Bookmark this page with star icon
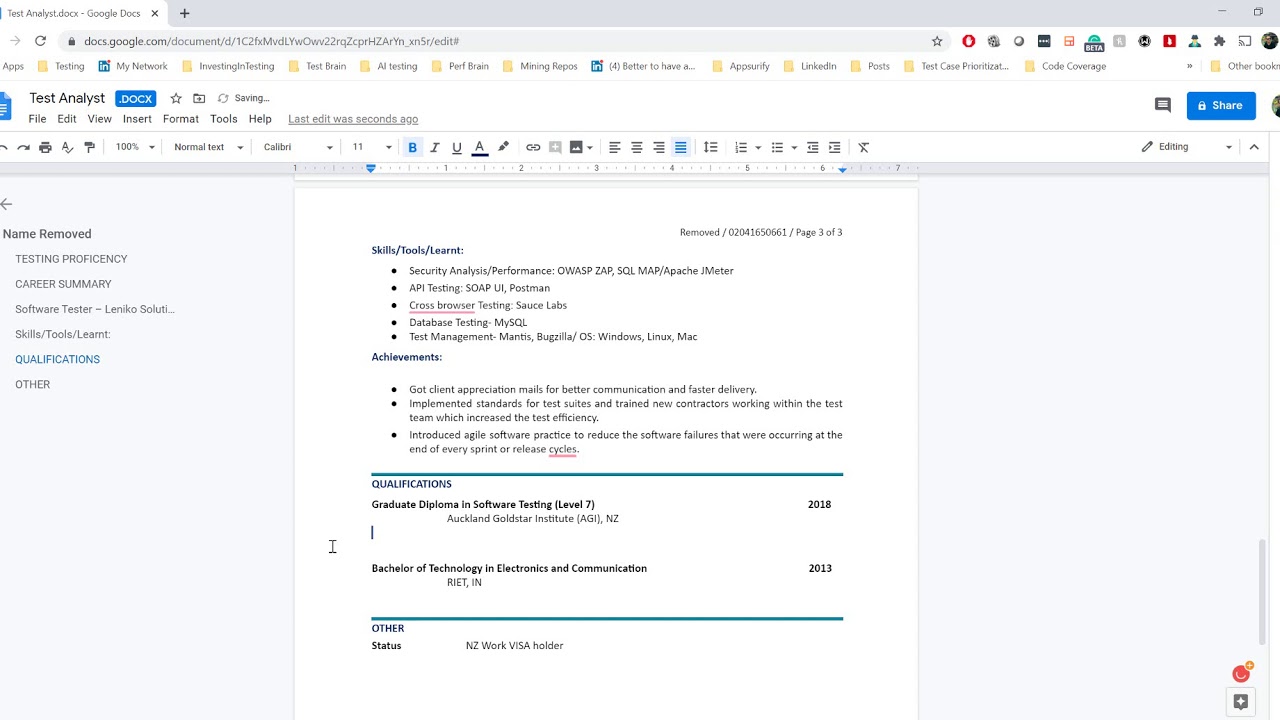The image size is (1280, 720). pyautogui.click(x=937, y=41)
